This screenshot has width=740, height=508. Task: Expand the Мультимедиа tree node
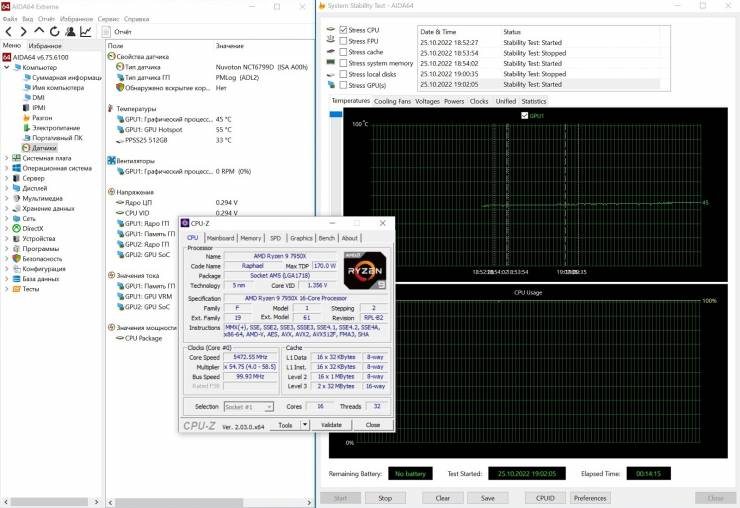pyautogui.click(x=7, y=198)
